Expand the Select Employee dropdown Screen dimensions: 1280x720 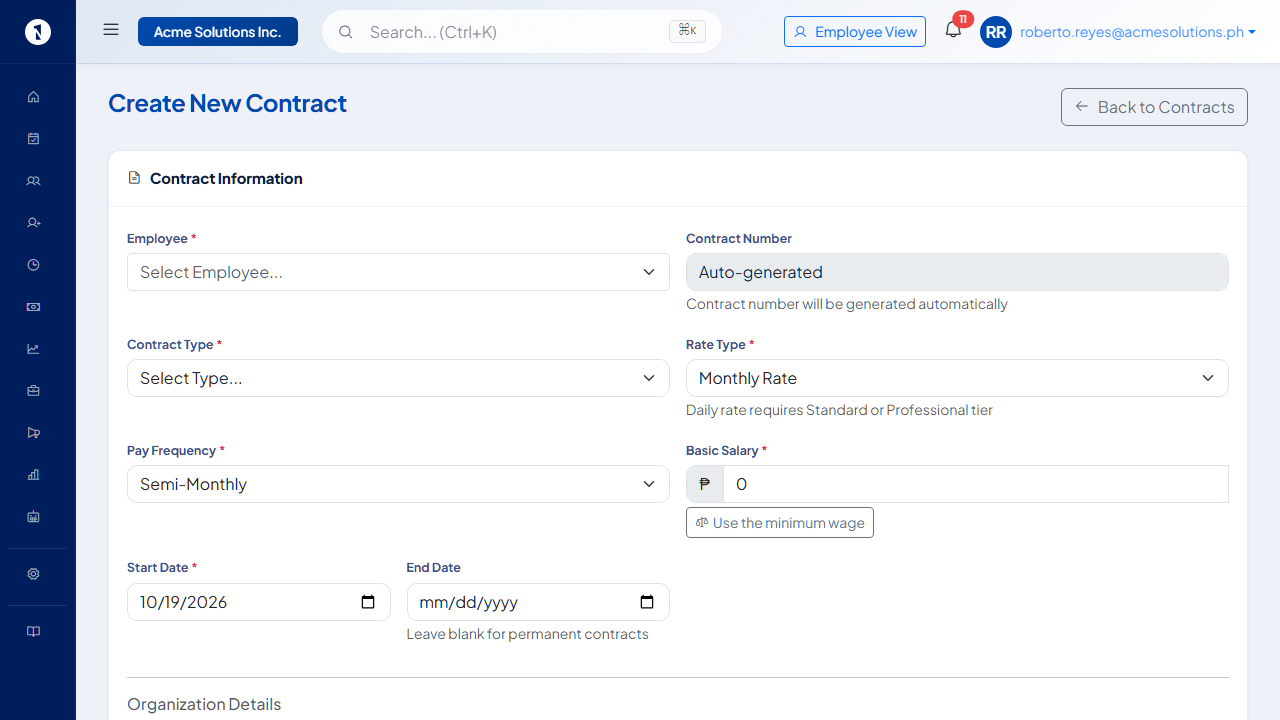pyautogui.click(x=398, y=272)
